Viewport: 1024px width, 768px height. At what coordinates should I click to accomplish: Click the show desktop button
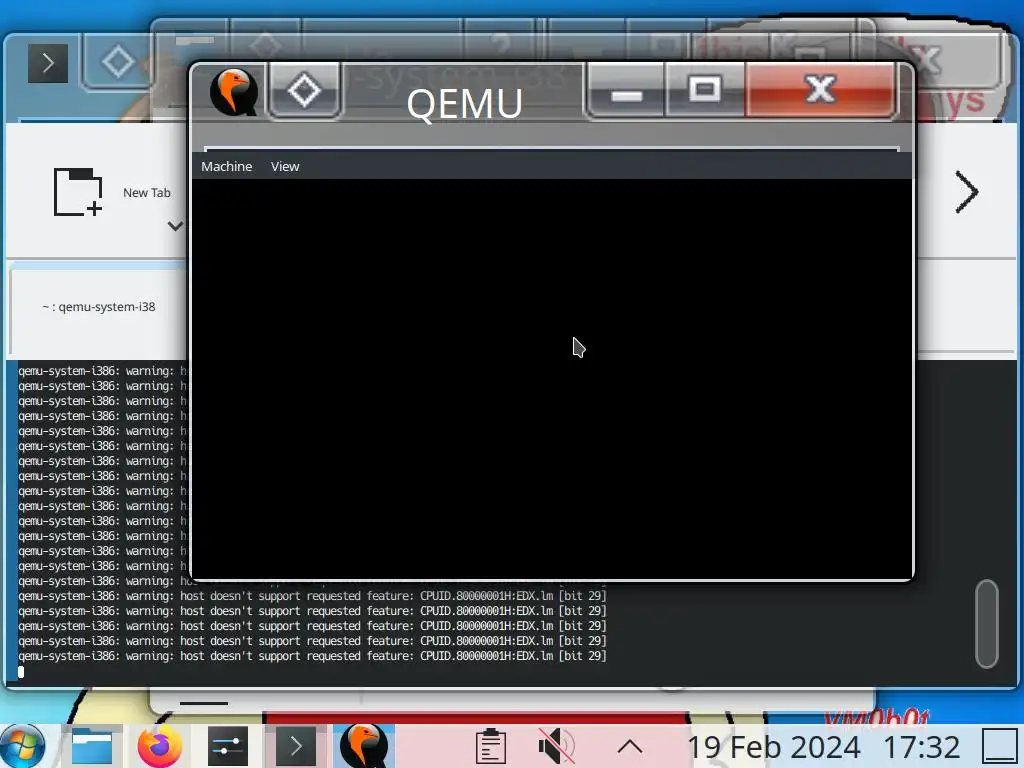pos(1000,746)
